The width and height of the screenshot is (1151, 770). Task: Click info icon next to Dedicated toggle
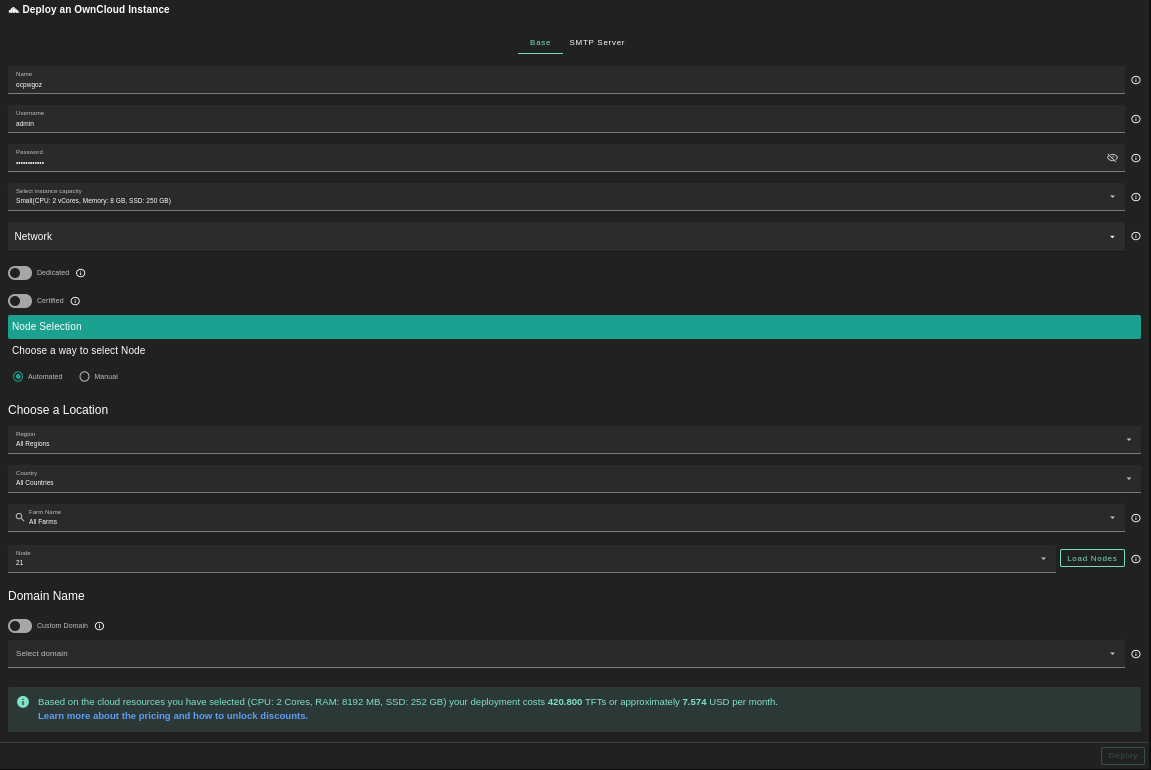tap(81, 273)
